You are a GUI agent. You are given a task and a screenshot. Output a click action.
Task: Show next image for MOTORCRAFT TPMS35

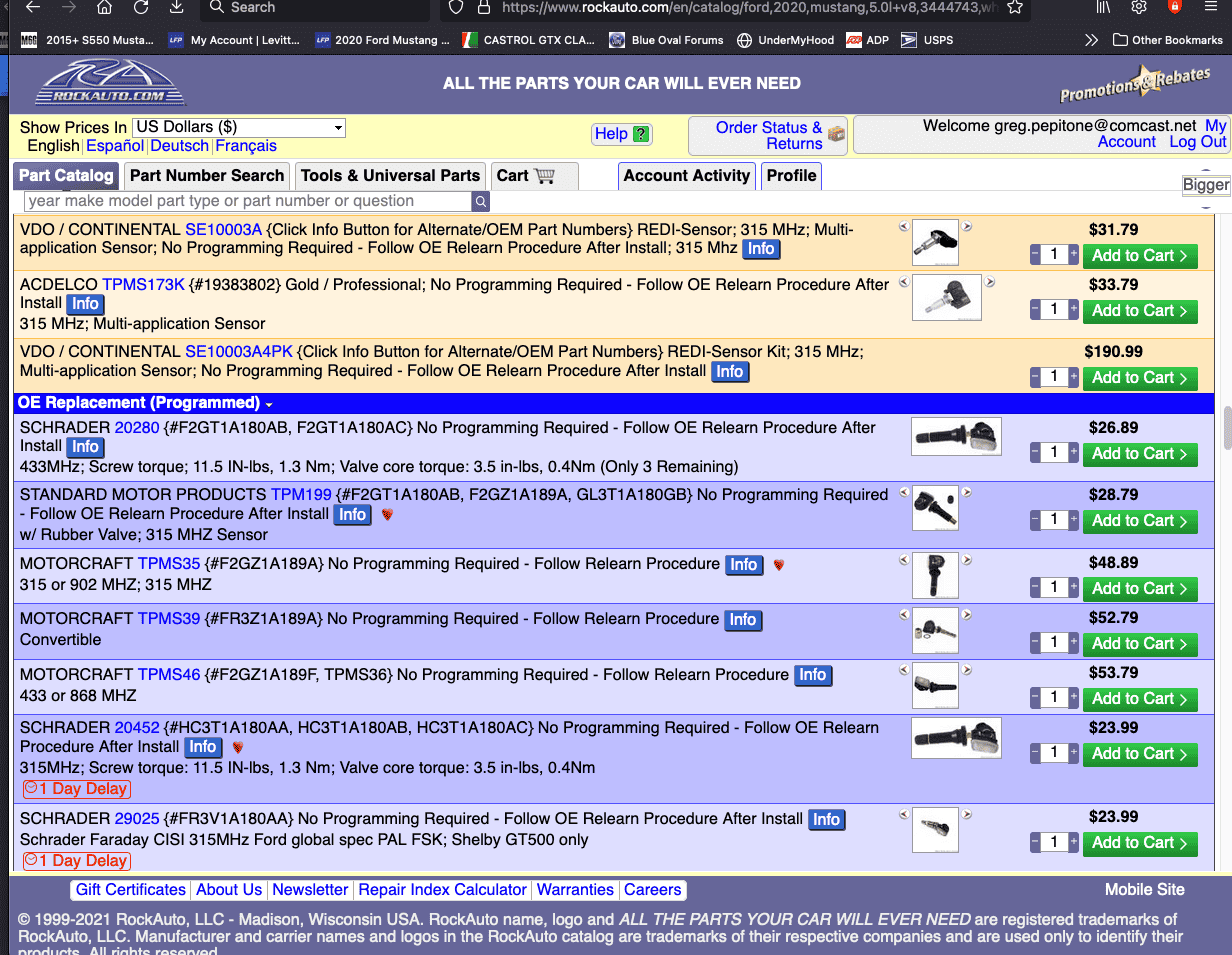click(x=967, y=560)
